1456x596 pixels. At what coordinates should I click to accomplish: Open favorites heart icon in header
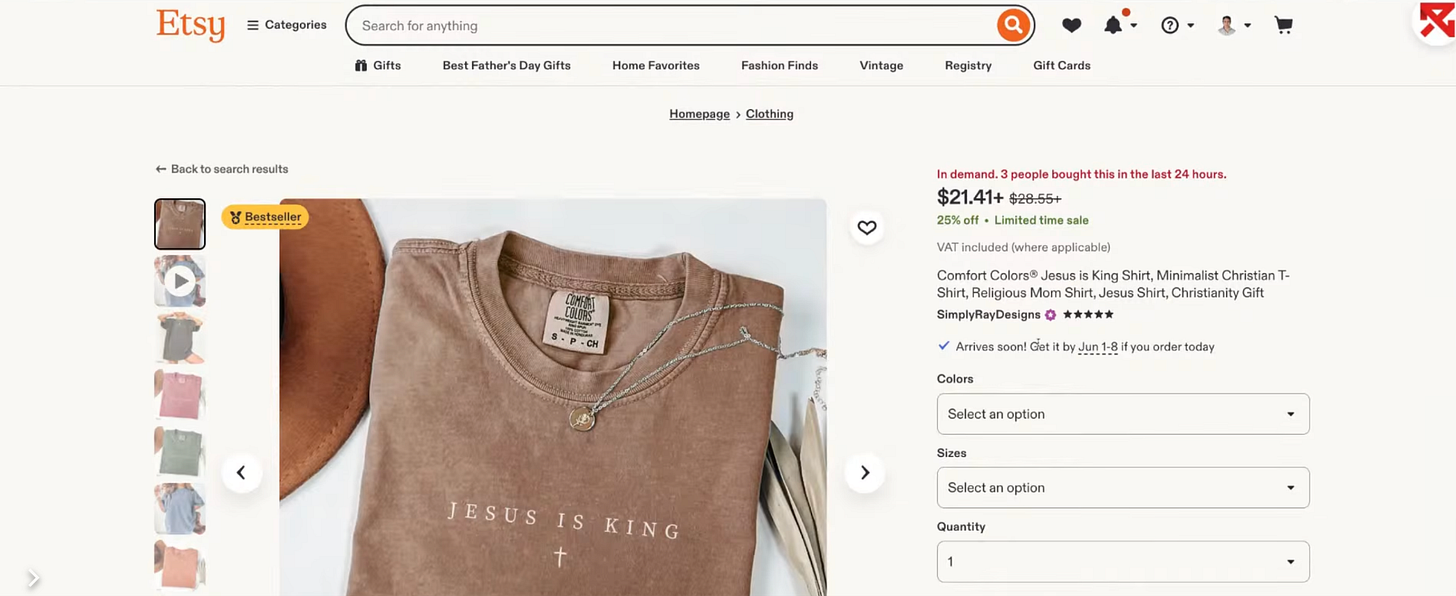click(x=1071, y=26)
